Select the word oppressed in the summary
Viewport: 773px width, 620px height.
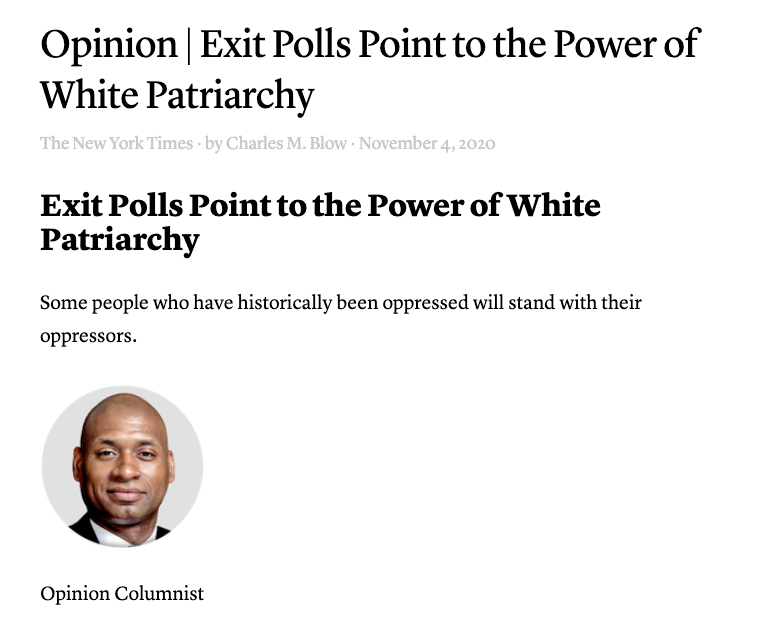[425, 304]
